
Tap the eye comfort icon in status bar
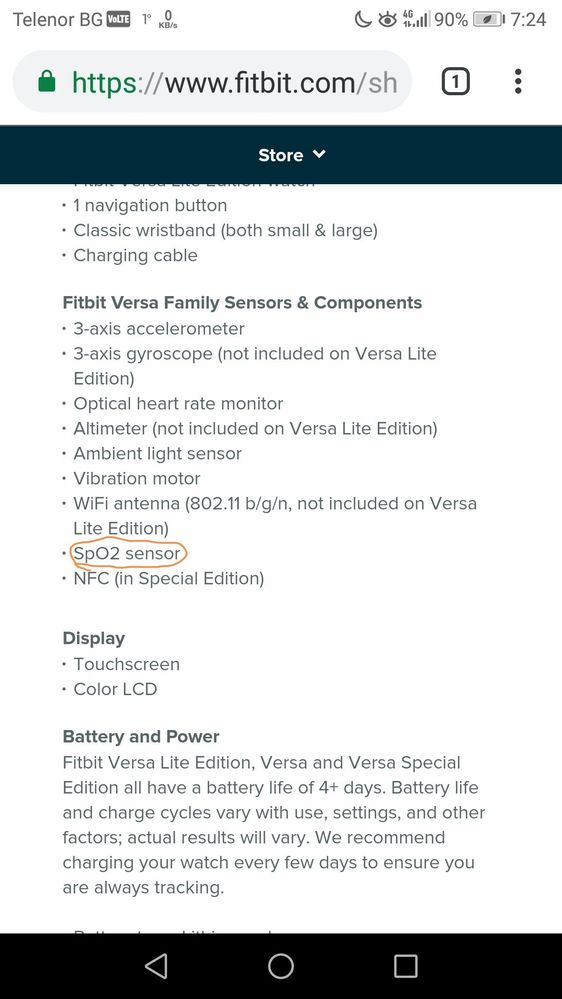point(387,20)
